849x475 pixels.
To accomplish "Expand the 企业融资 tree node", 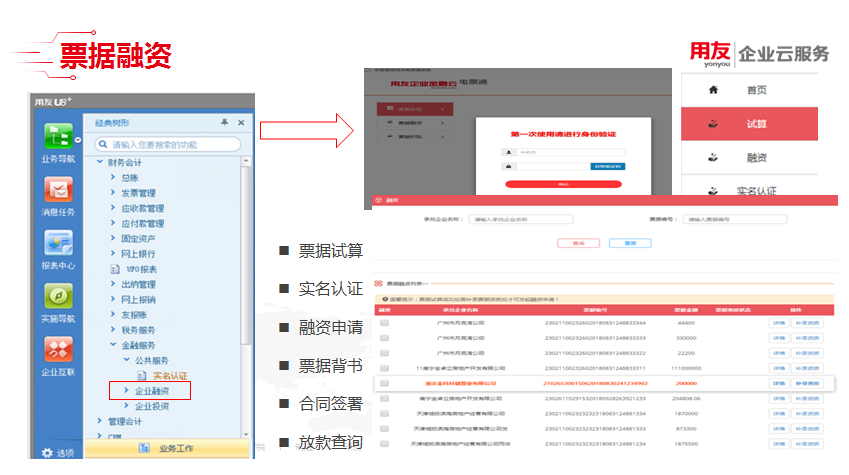I will tap(126, 390).
